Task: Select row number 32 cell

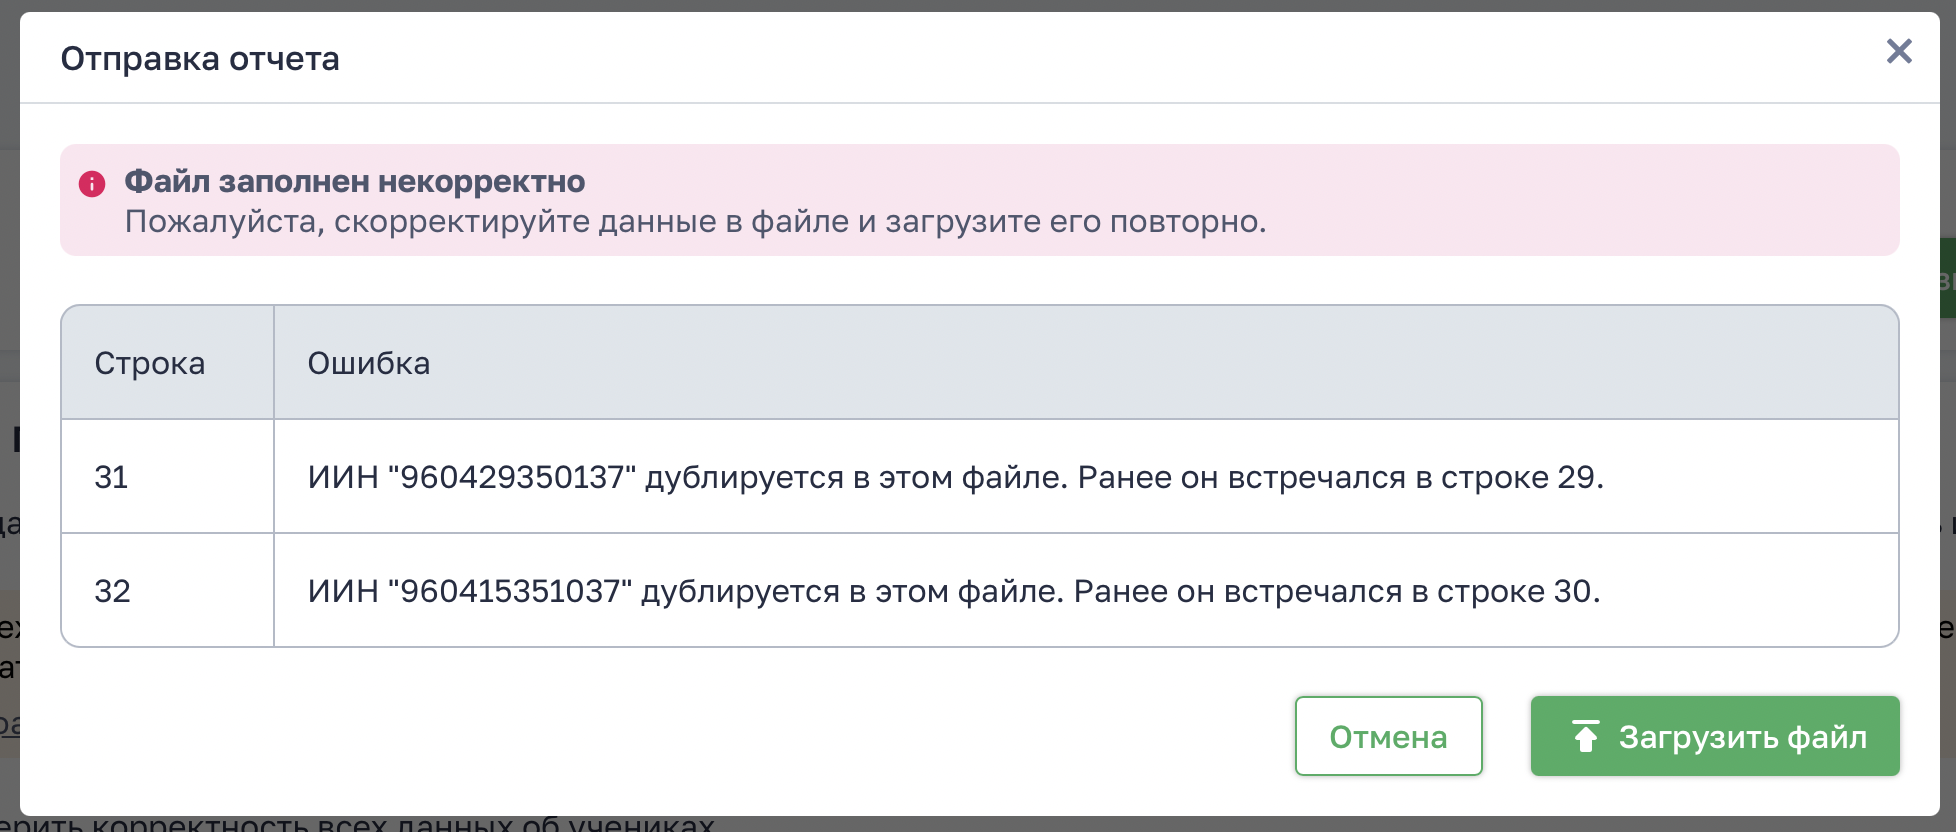Action: (112, 591)
